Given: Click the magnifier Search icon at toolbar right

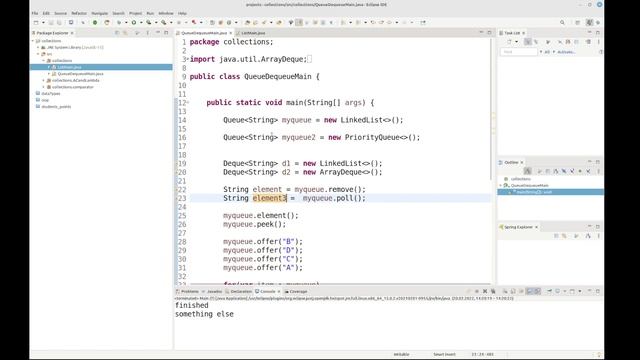Looking at the screenshot, I should point(562,22).
